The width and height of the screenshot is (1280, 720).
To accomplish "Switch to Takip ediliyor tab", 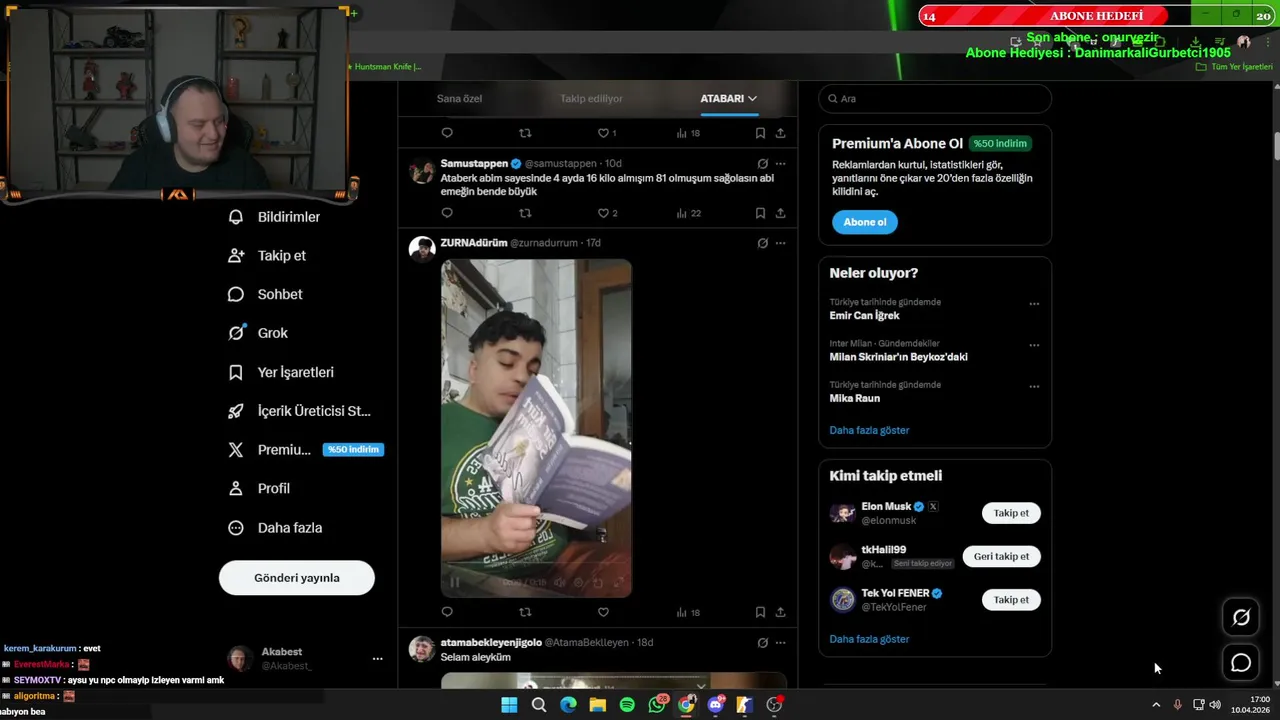I will pyautogui.click(x=591, y=99).
